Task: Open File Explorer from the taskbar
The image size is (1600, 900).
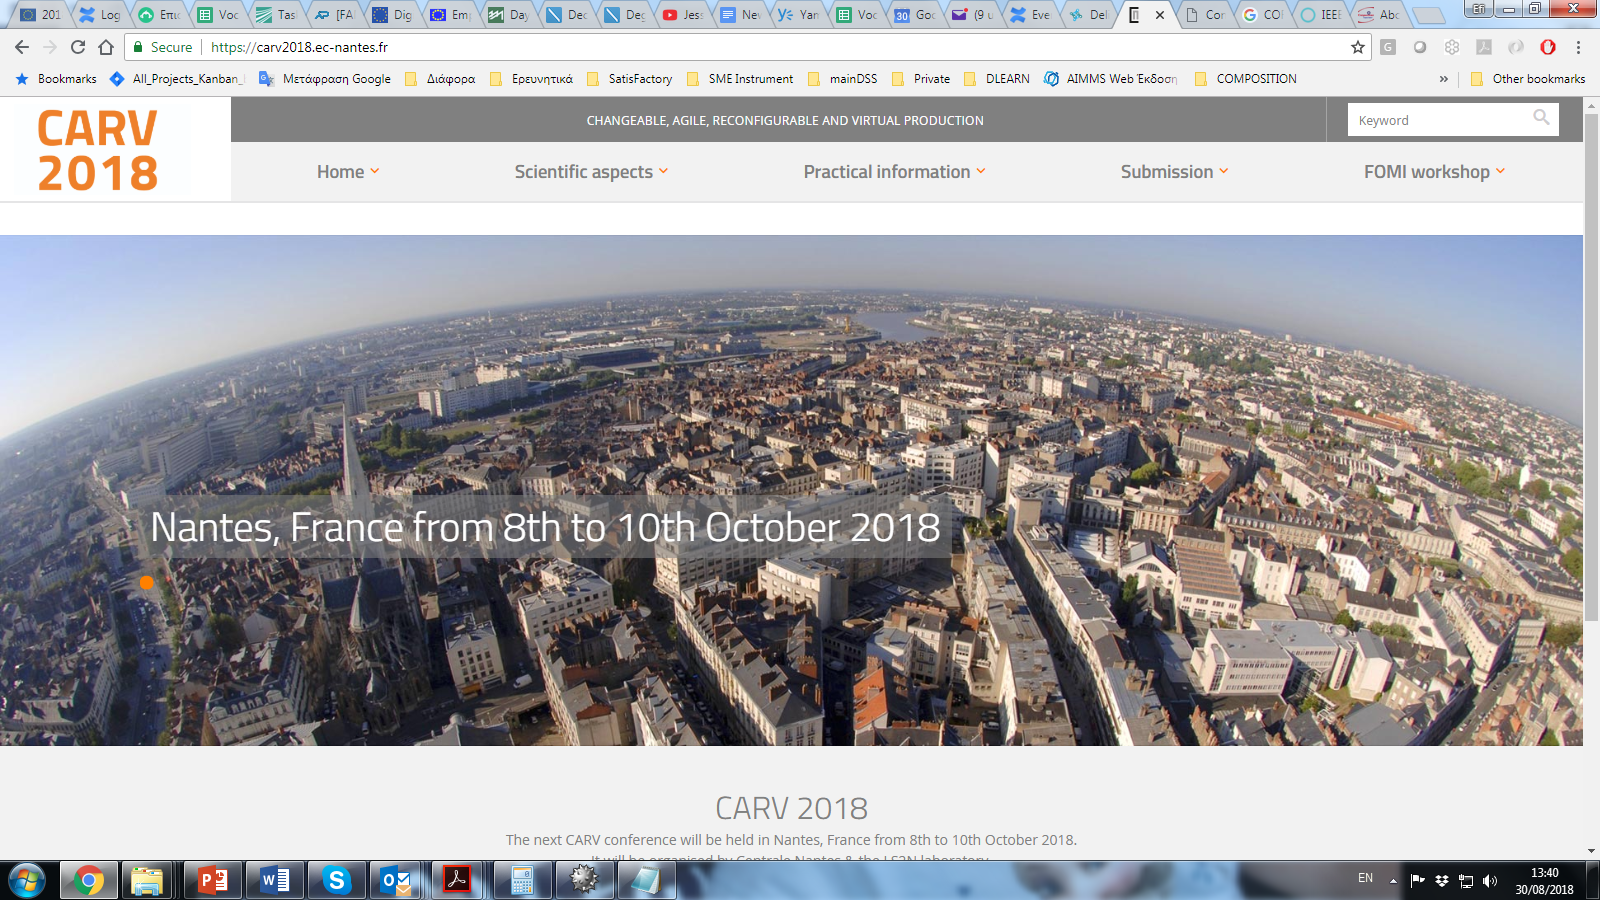Action: click(x=147, y=881)
